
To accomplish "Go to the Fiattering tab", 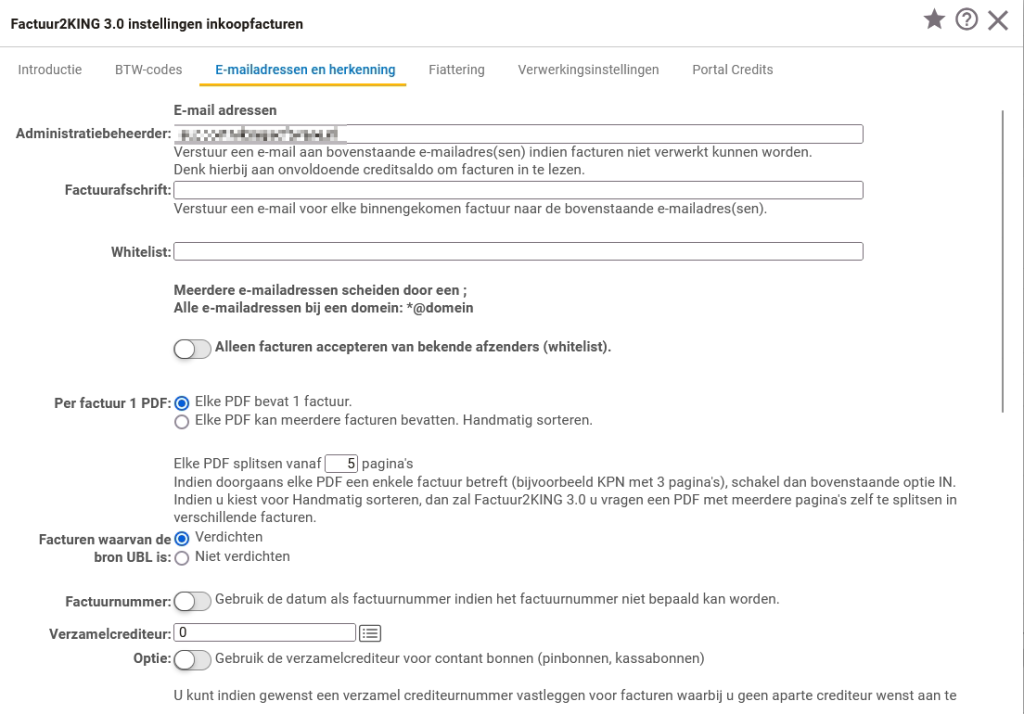I will [456, 70].
